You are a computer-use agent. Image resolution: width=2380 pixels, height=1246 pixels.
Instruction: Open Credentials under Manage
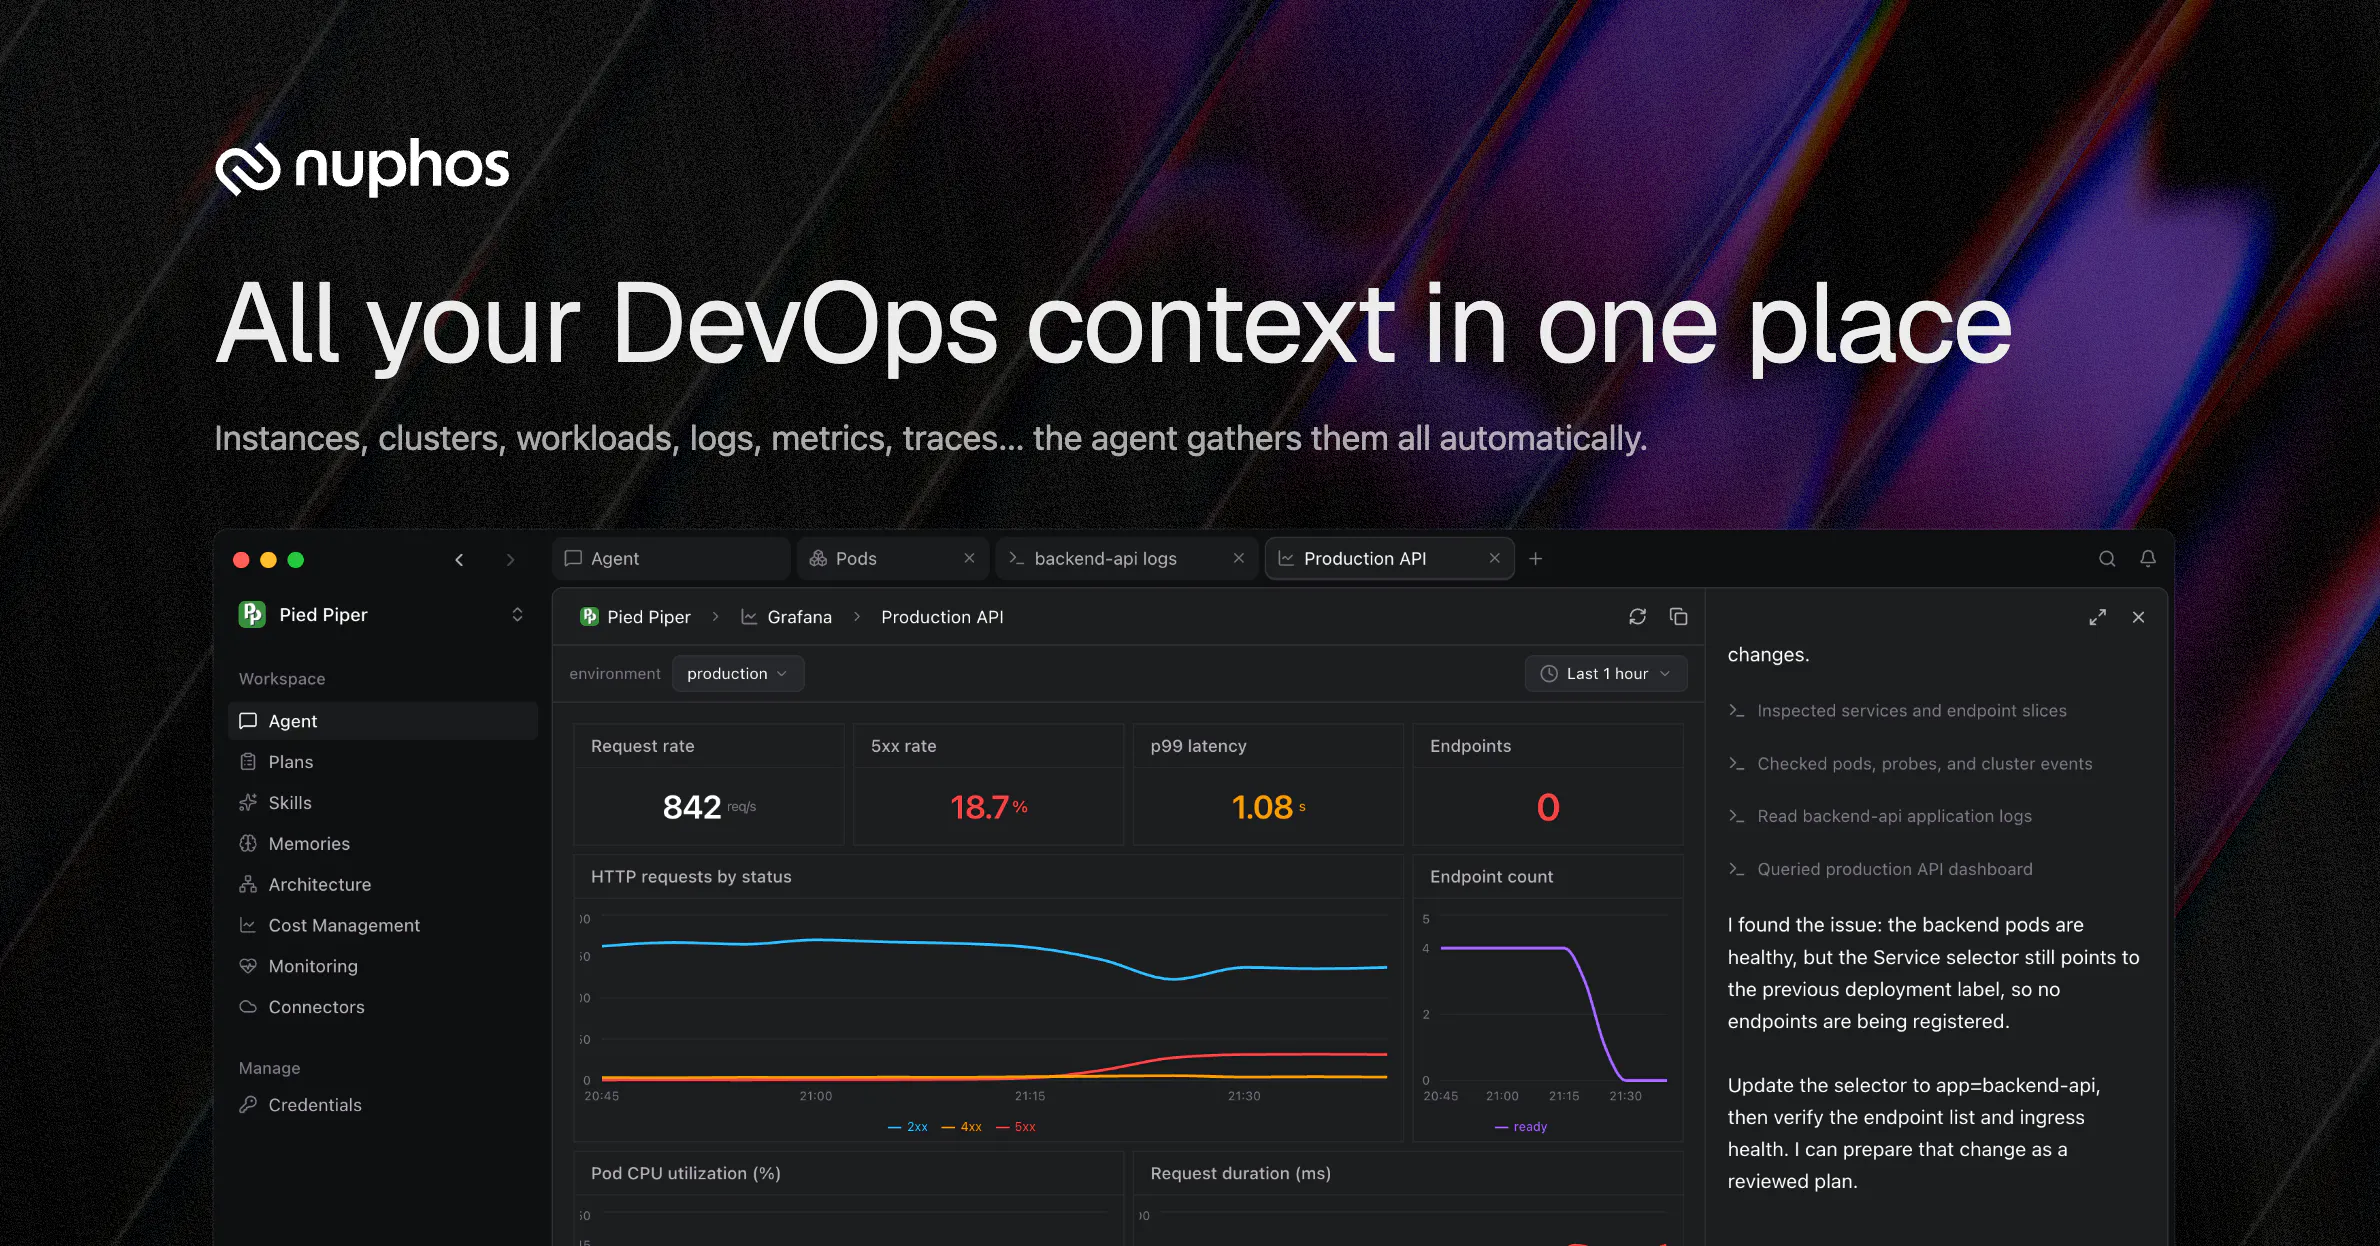click(x=383, y=1105)
